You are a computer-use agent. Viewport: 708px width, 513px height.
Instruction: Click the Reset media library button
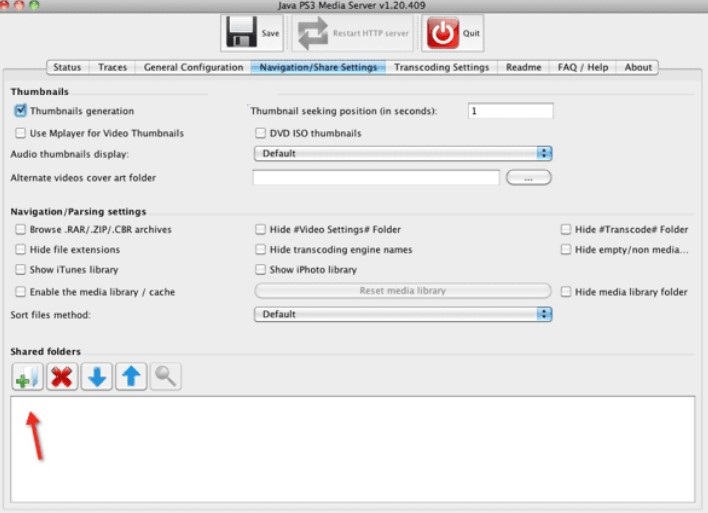coord(403,291)
